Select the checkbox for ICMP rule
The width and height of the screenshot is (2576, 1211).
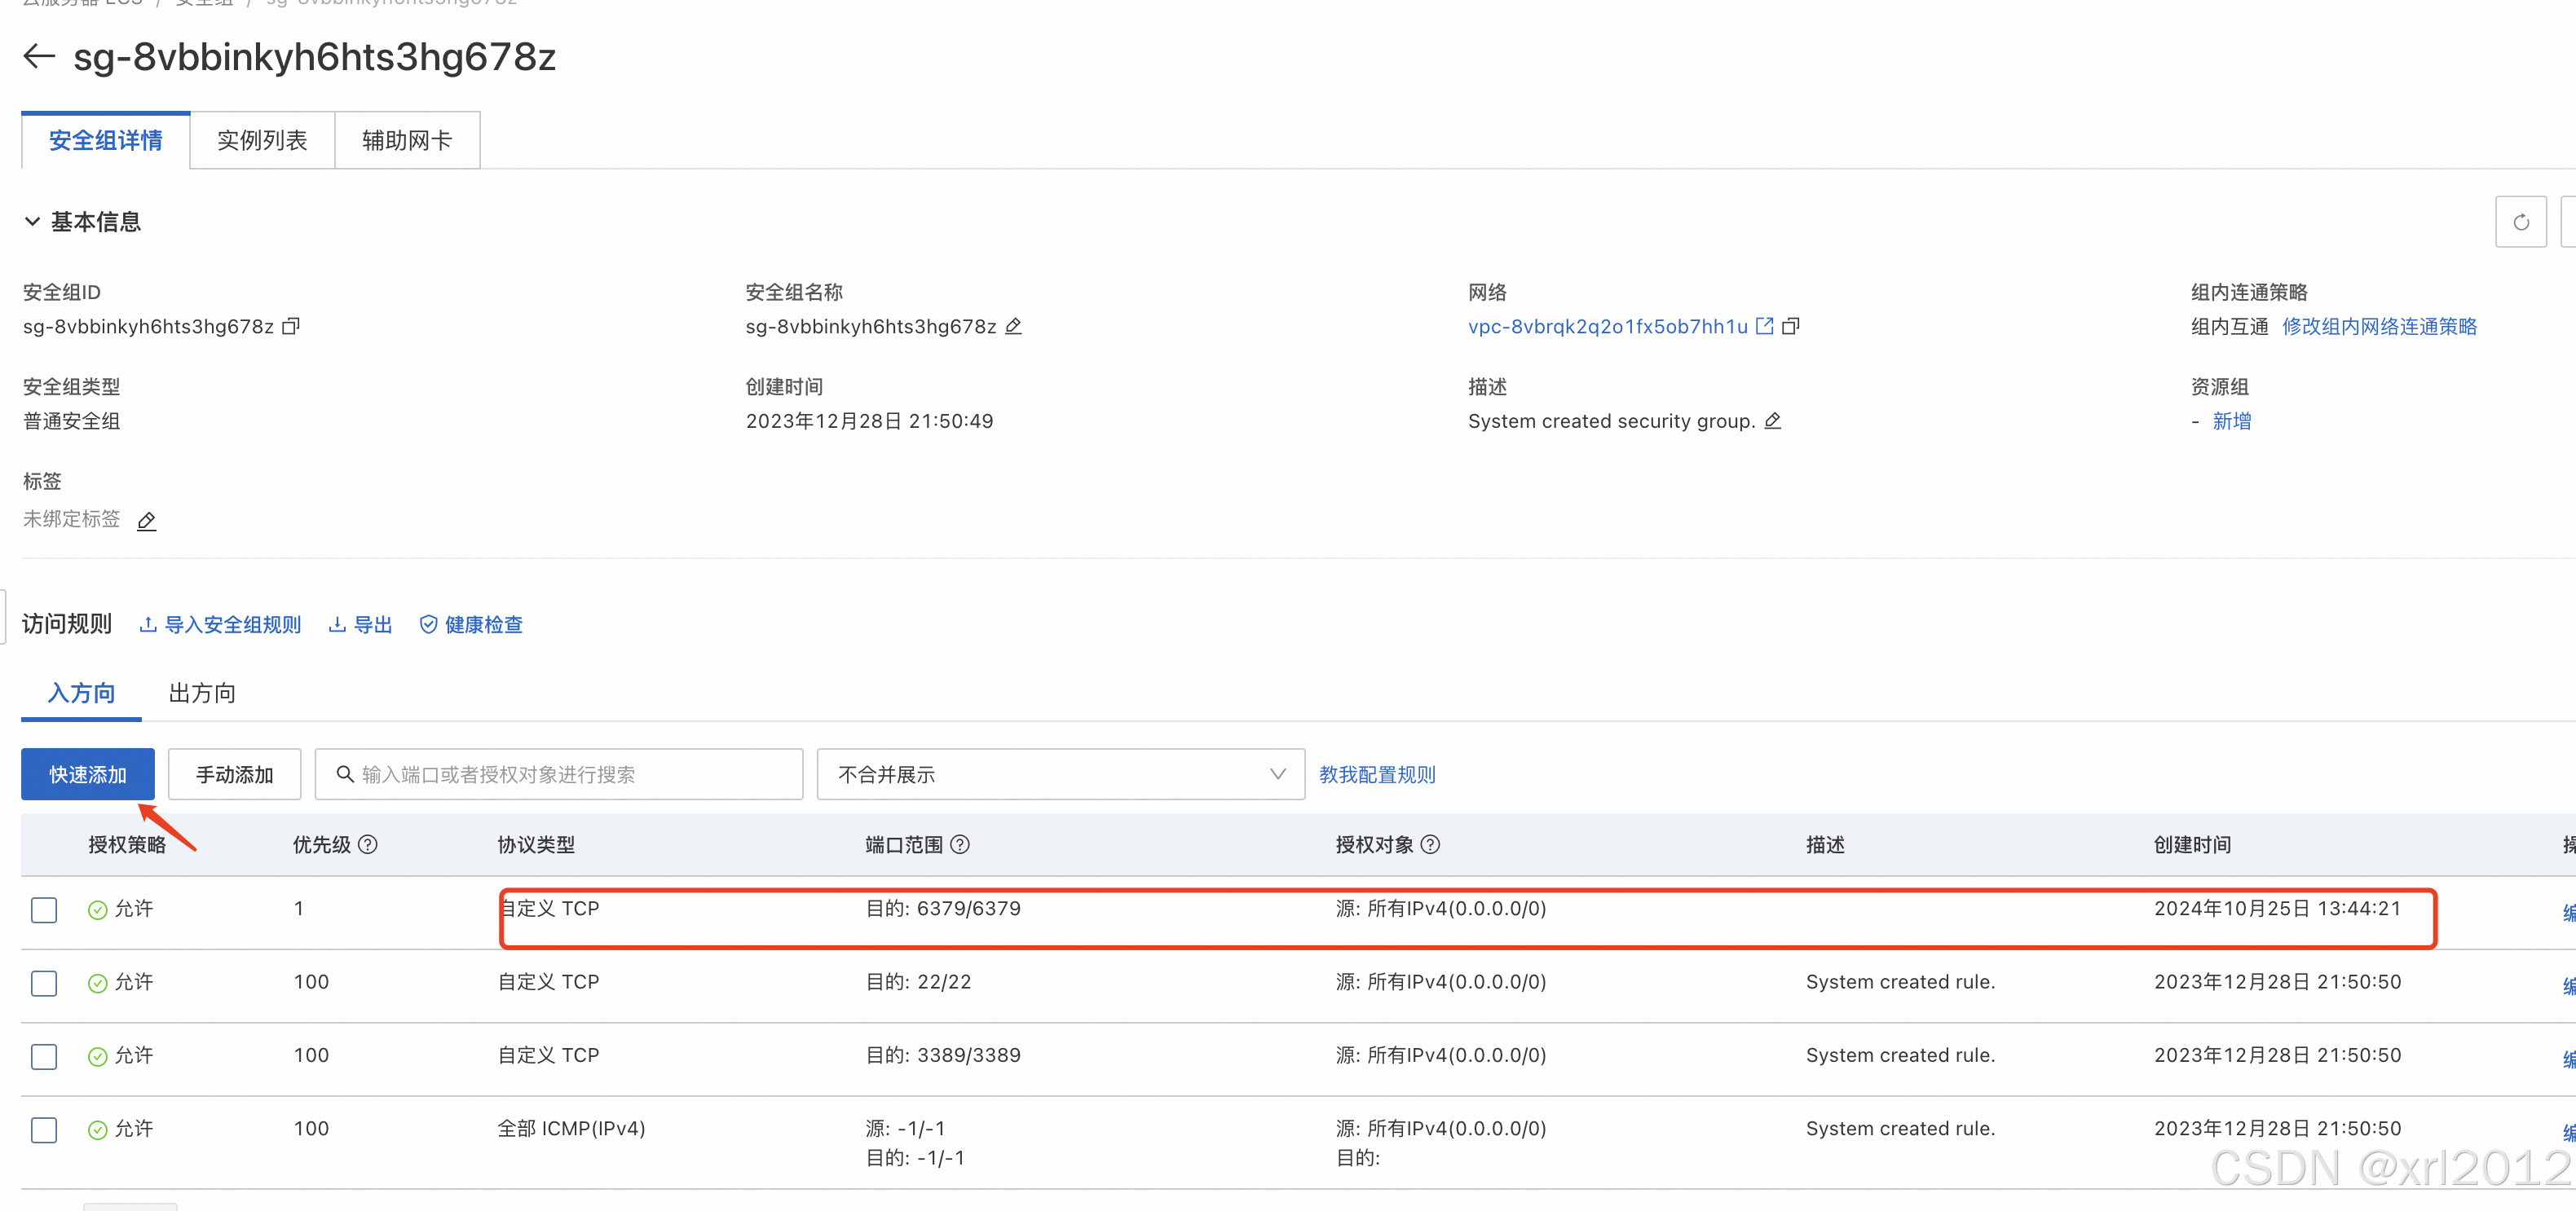click(44, 1130)
